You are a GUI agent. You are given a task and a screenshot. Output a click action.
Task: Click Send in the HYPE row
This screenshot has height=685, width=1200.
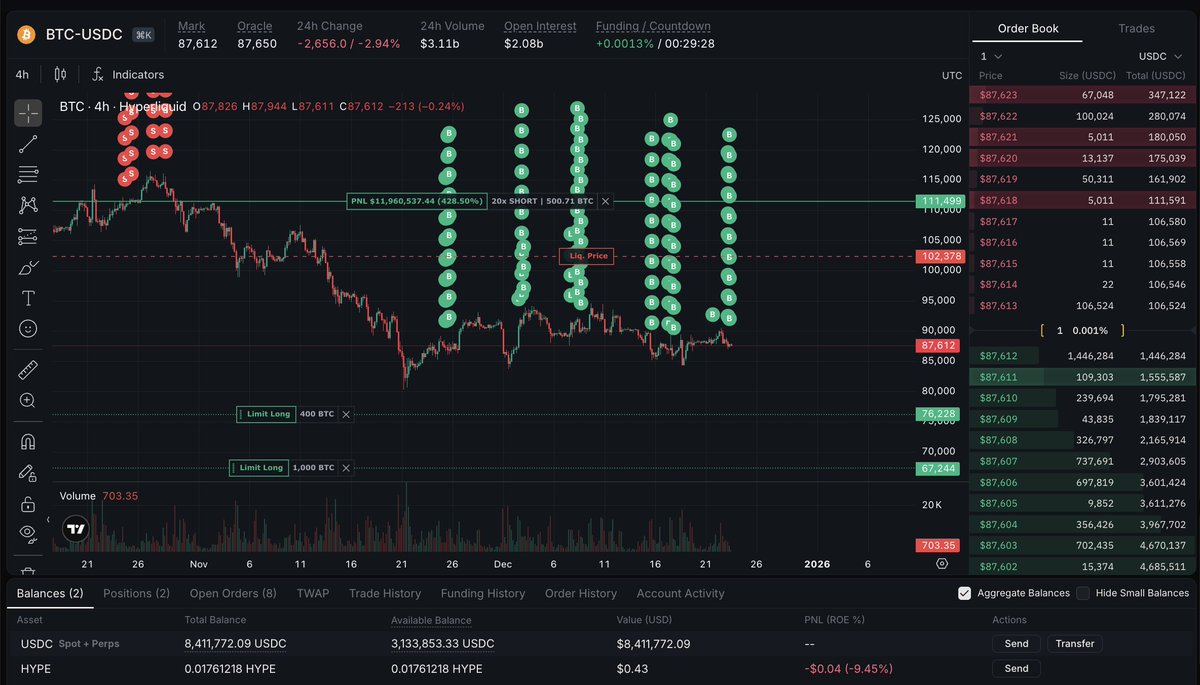[x=1016, y=668]
